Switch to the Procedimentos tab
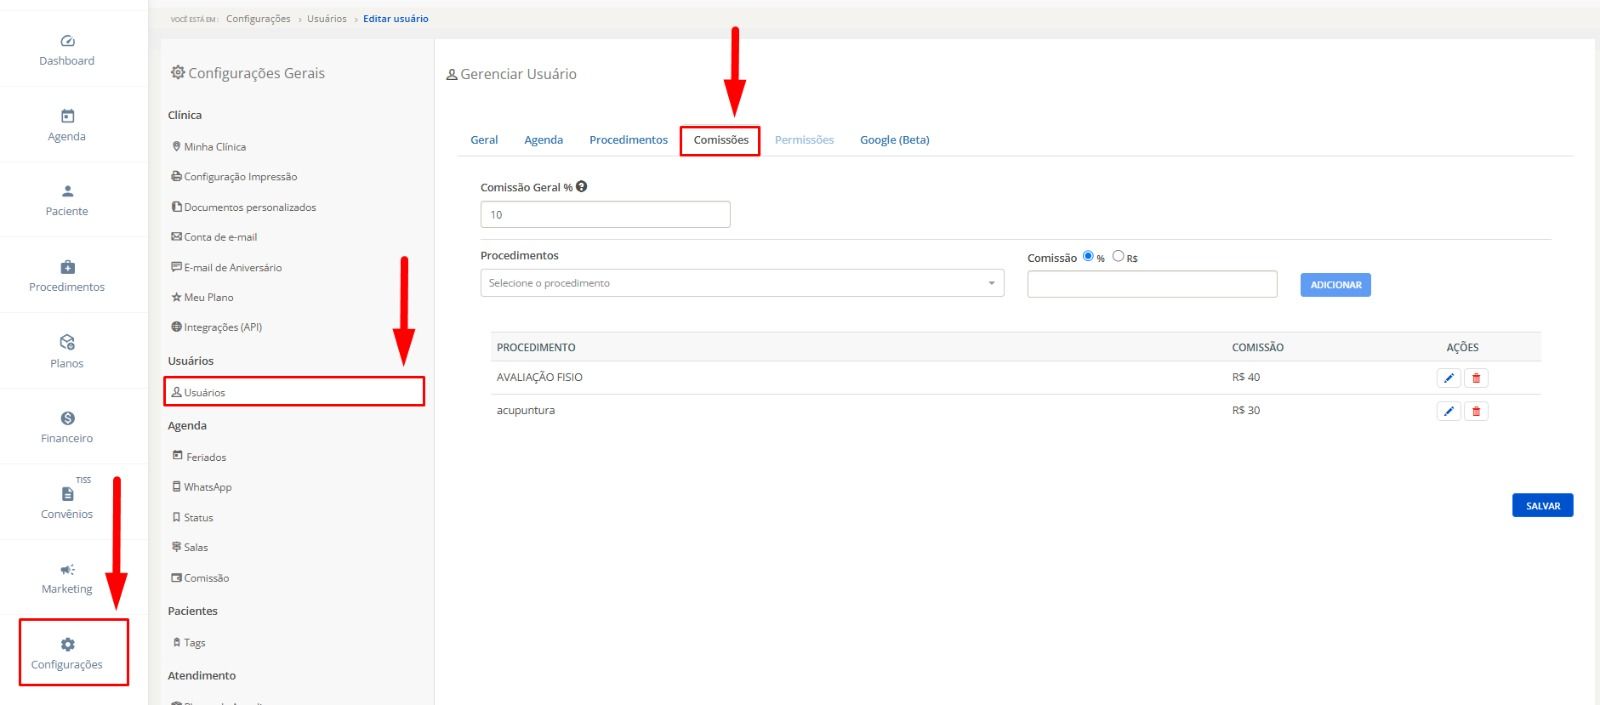 (x=628, y=140)
